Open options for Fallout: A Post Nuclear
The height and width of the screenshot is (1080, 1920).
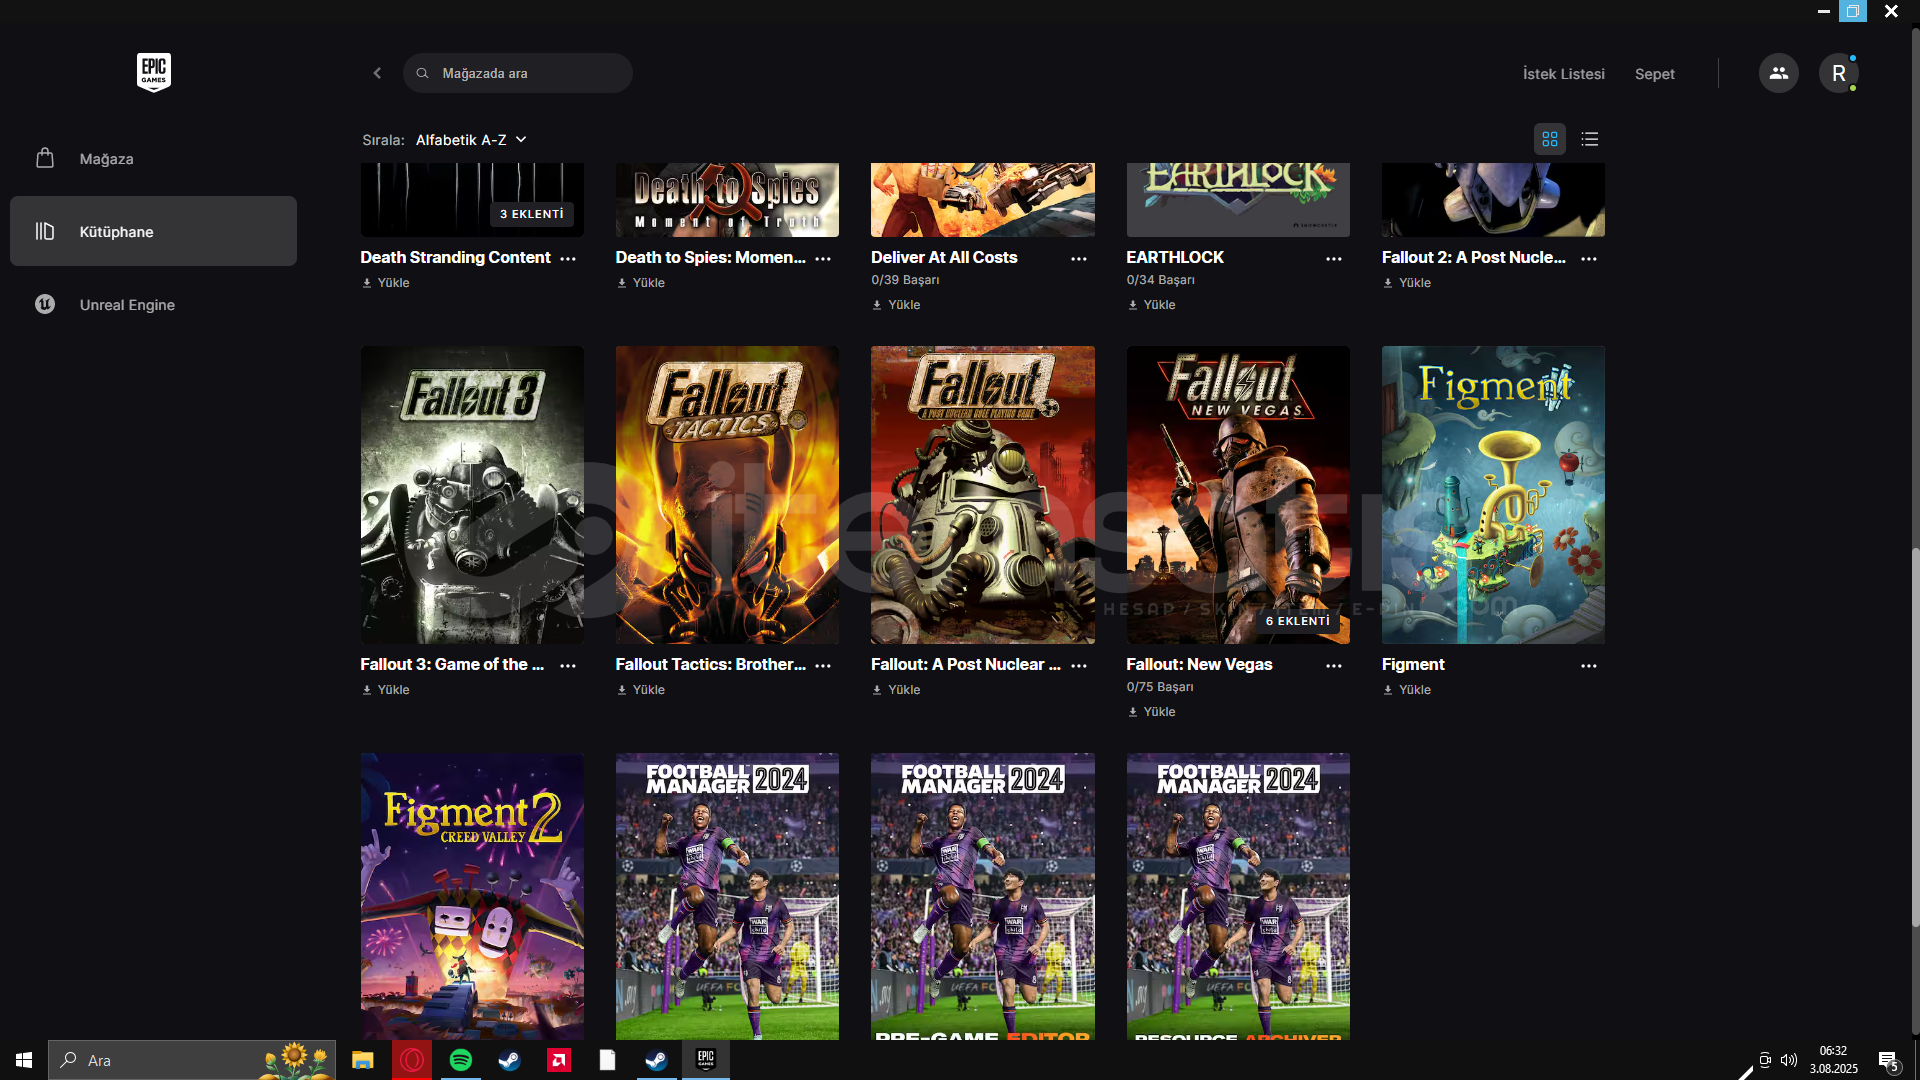click(1079, 665)
